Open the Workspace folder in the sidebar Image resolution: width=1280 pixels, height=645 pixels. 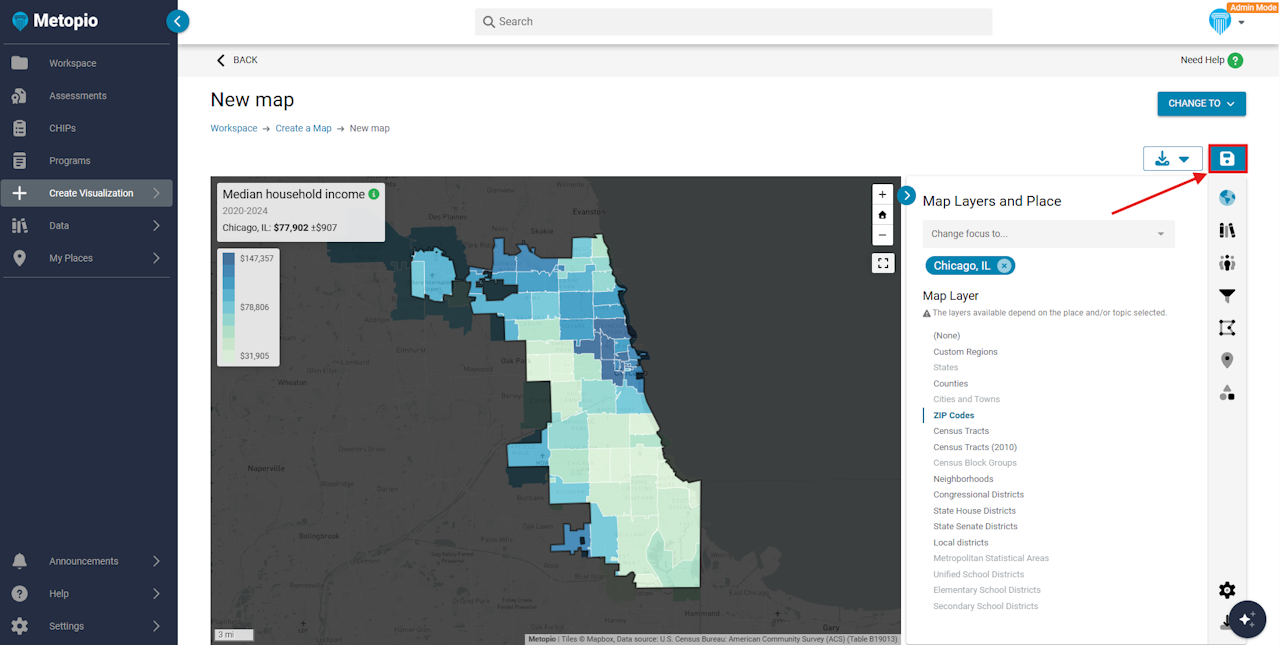[x=72, y=63]
